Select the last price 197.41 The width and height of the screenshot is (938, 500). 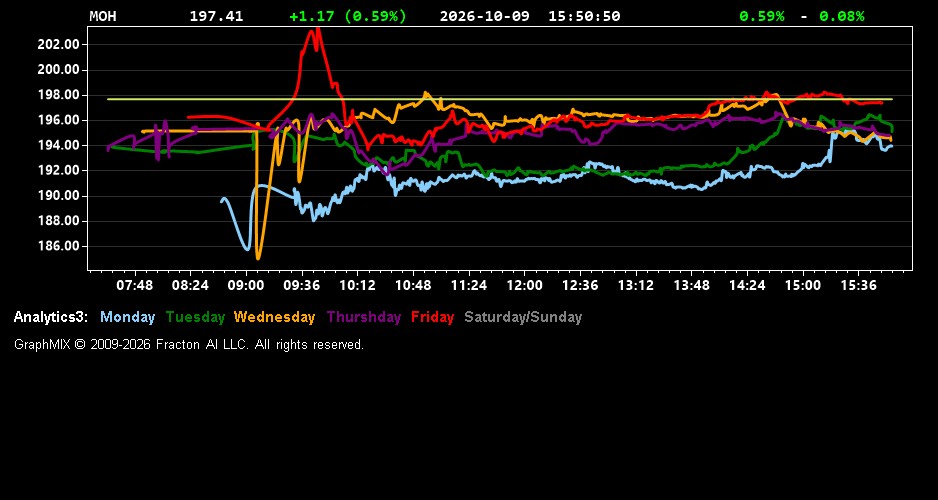(x=217, y=16)
